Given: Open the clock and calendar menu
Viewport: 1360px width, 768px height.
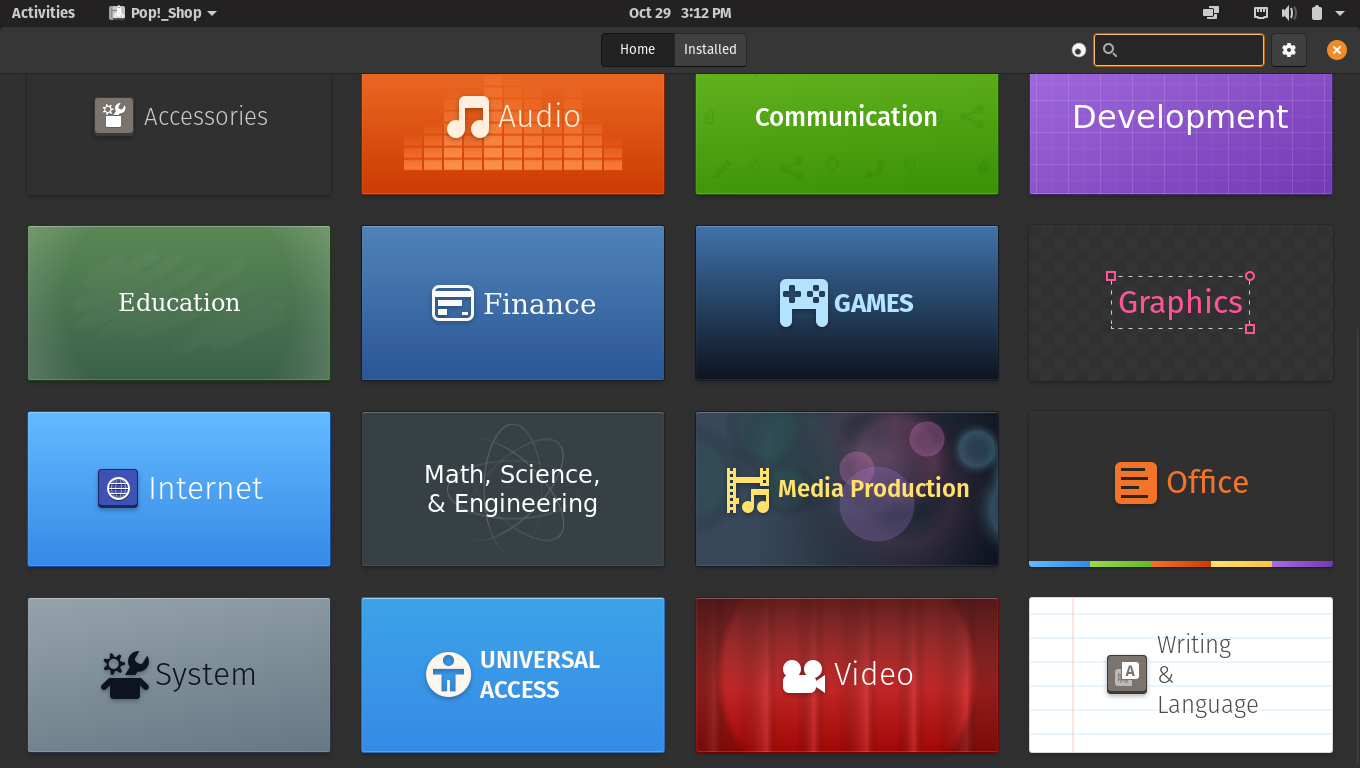Looking at the screenshot, I should 680,13.
